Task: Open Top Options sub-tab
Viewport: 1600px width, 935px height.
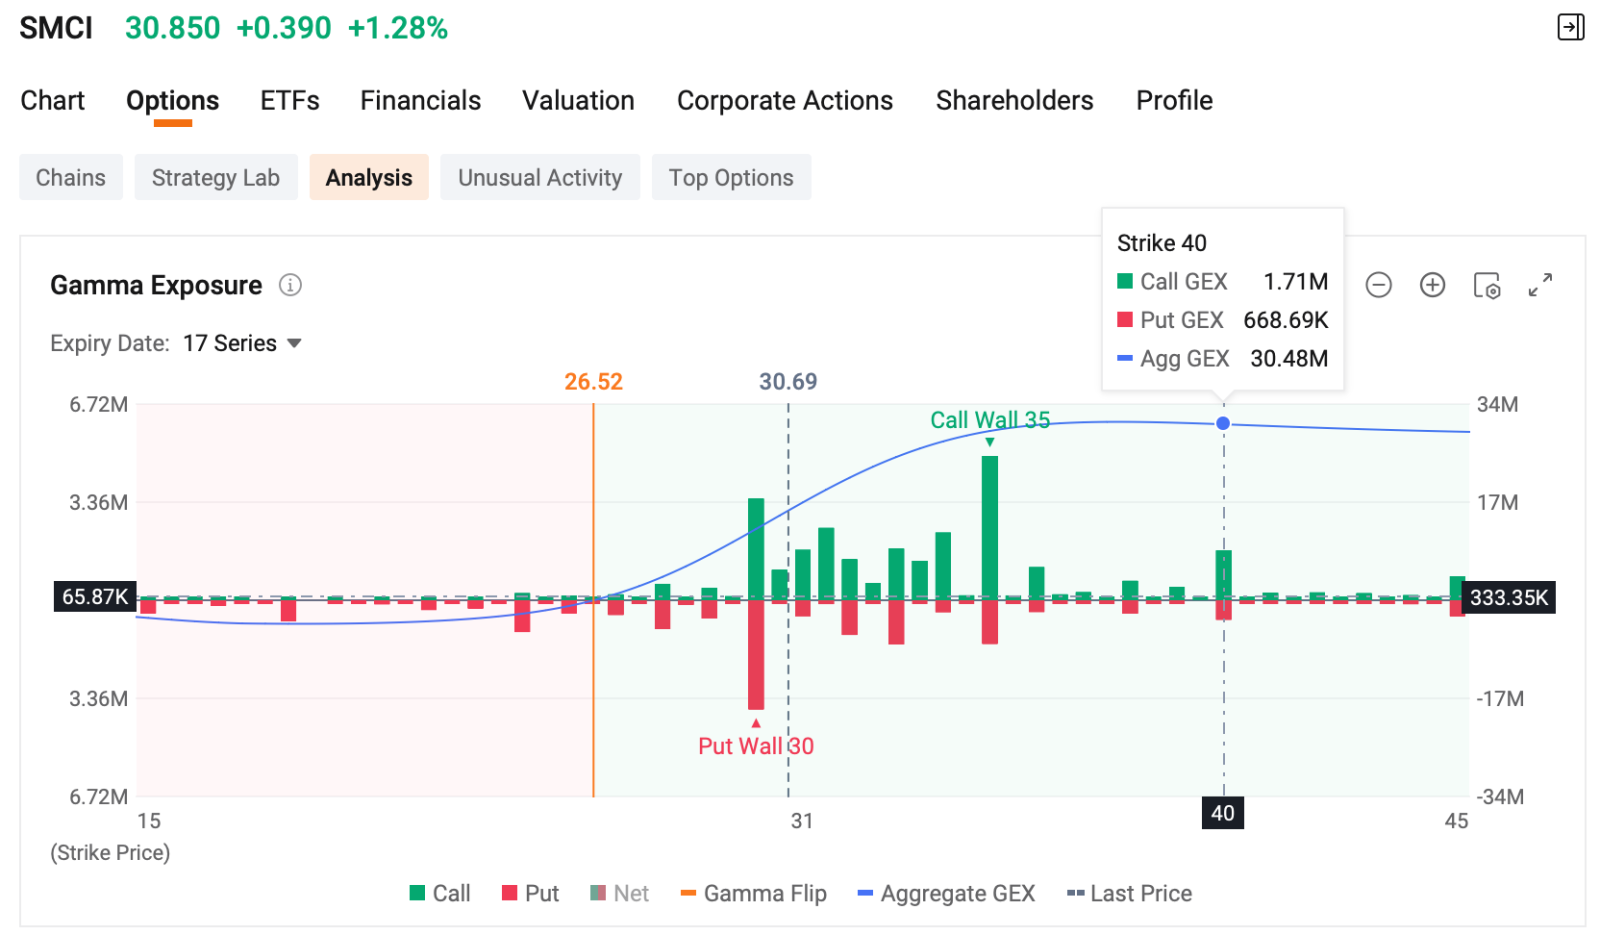Action: 731,177
